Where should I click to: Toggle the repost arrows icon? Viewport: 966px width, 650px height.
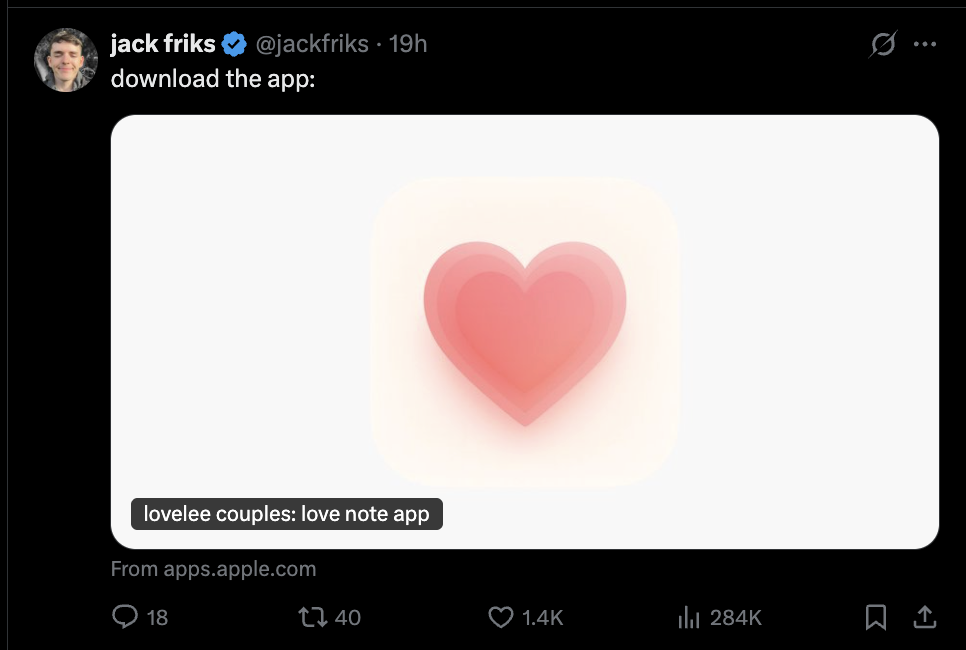click(314, 617)
